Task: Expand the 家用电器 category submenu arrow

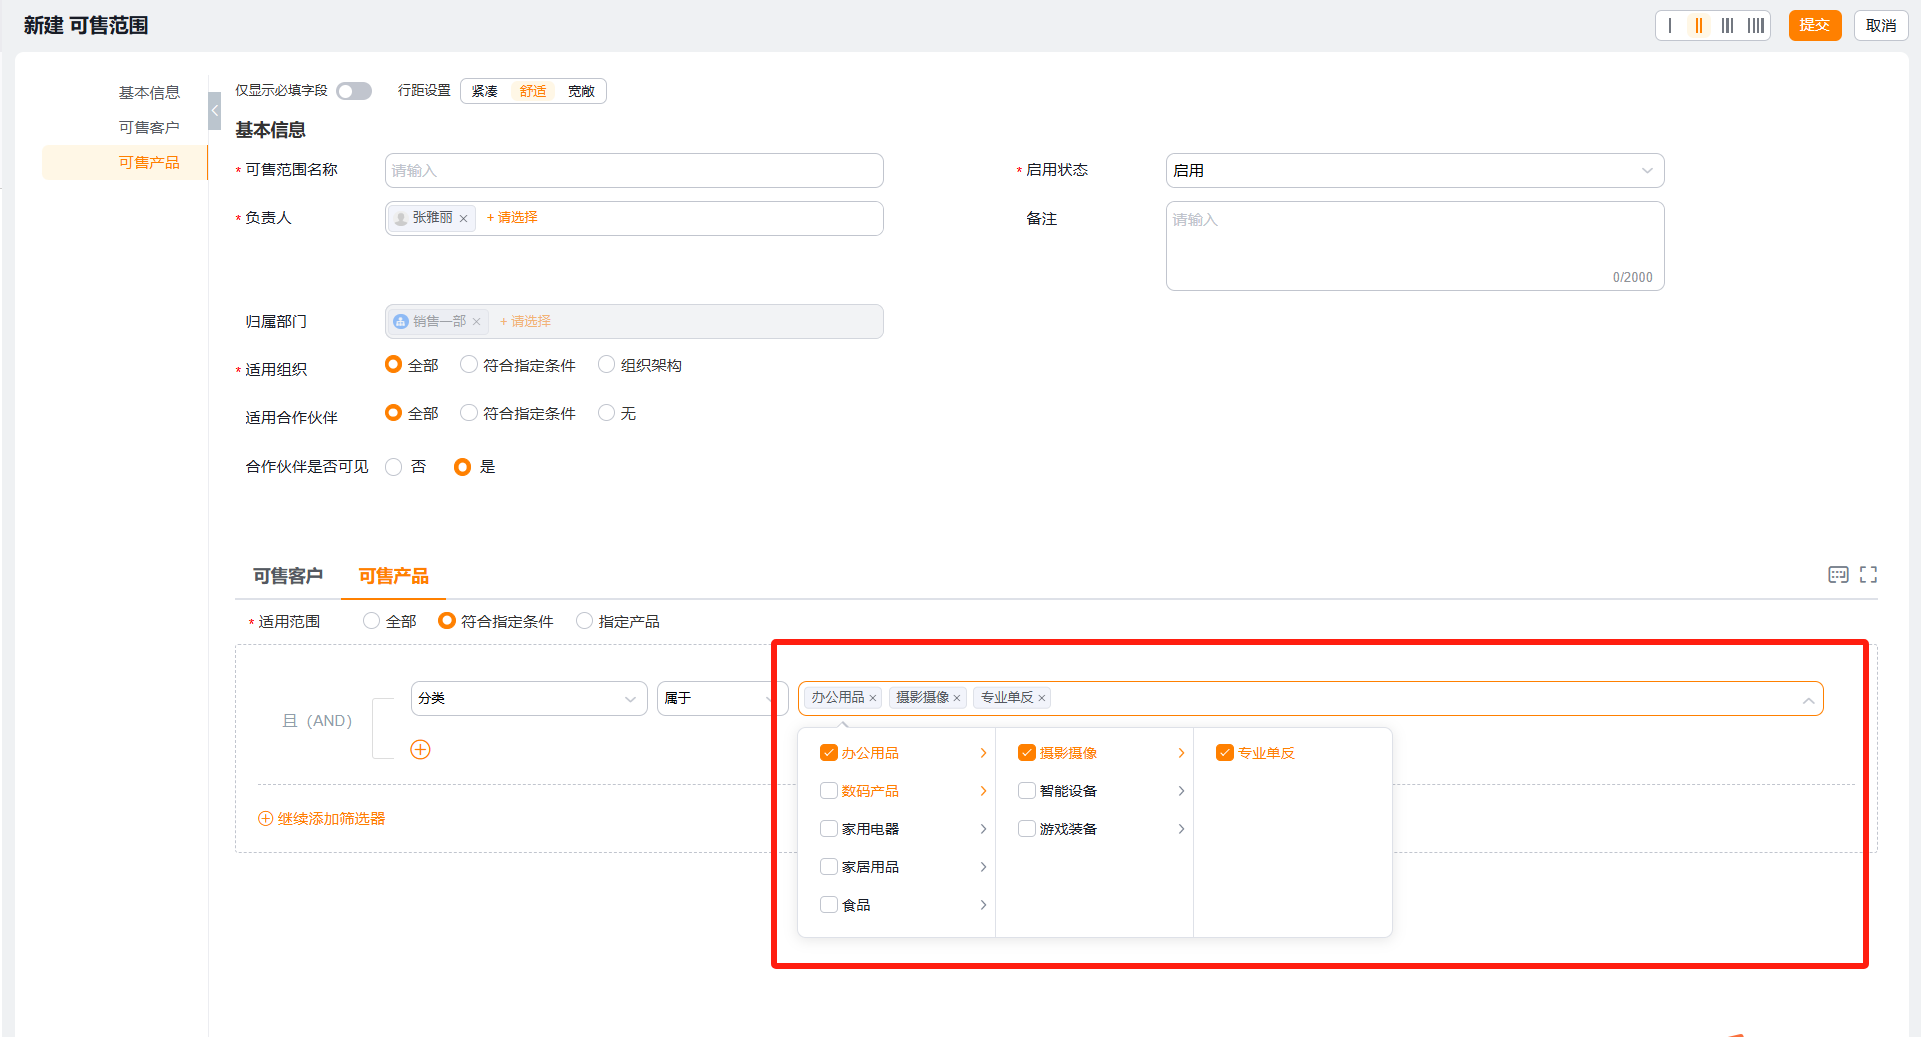Action: tap(983, 829)
